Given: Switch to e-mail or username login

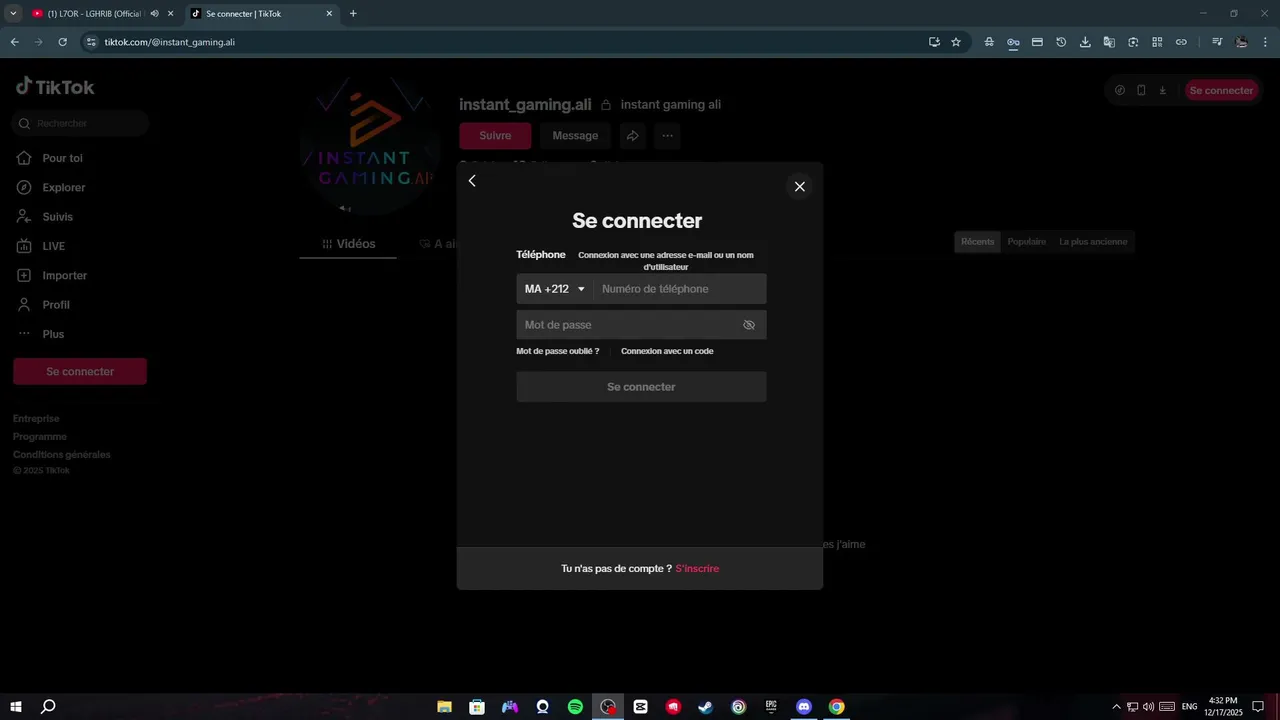Looking at the screenshot, I should (x=666, y=261).
